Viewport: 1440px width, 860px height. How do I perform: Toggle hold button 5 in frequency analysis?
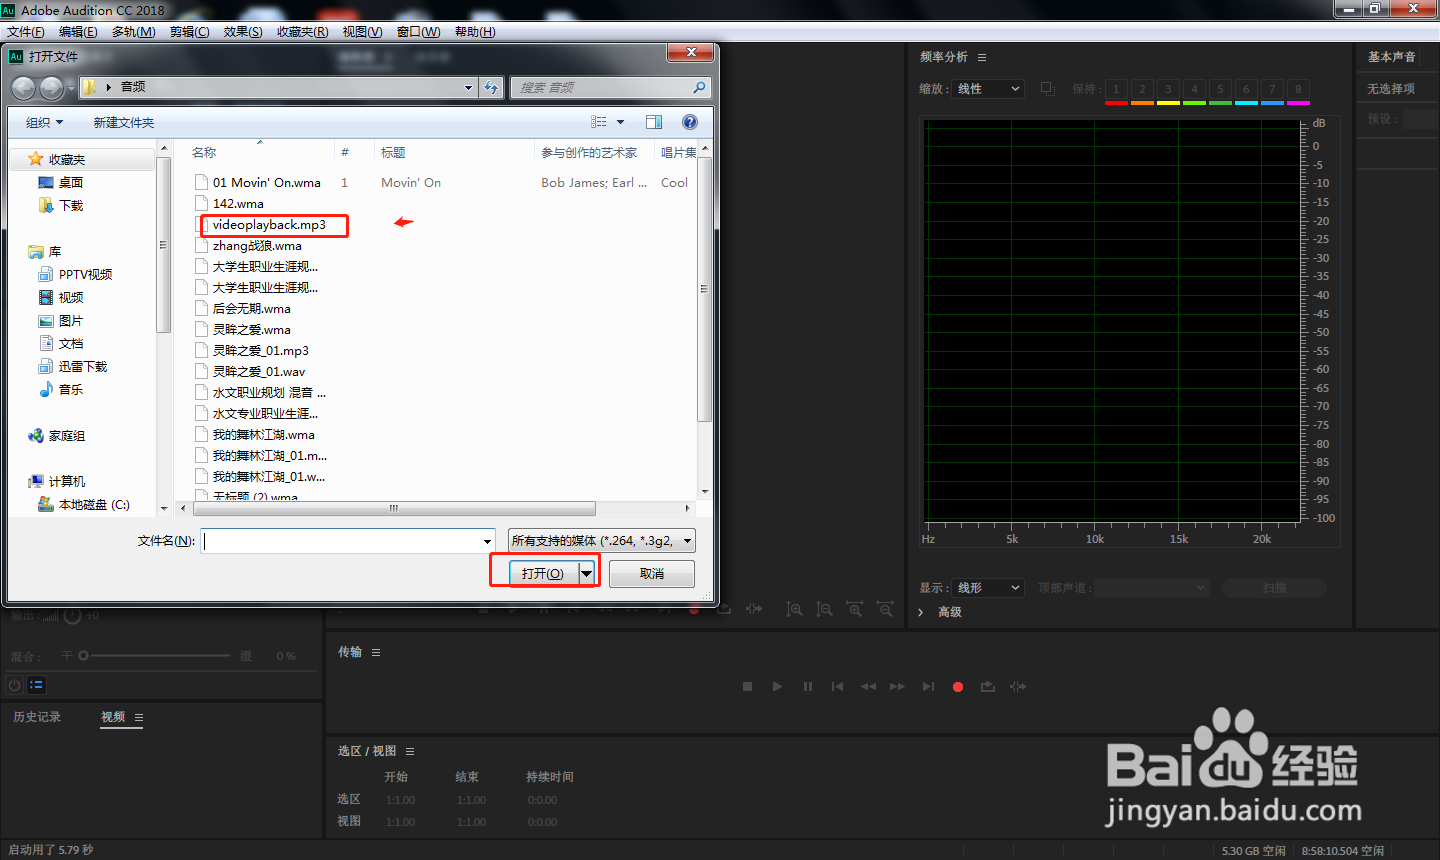pos(1220,89)
